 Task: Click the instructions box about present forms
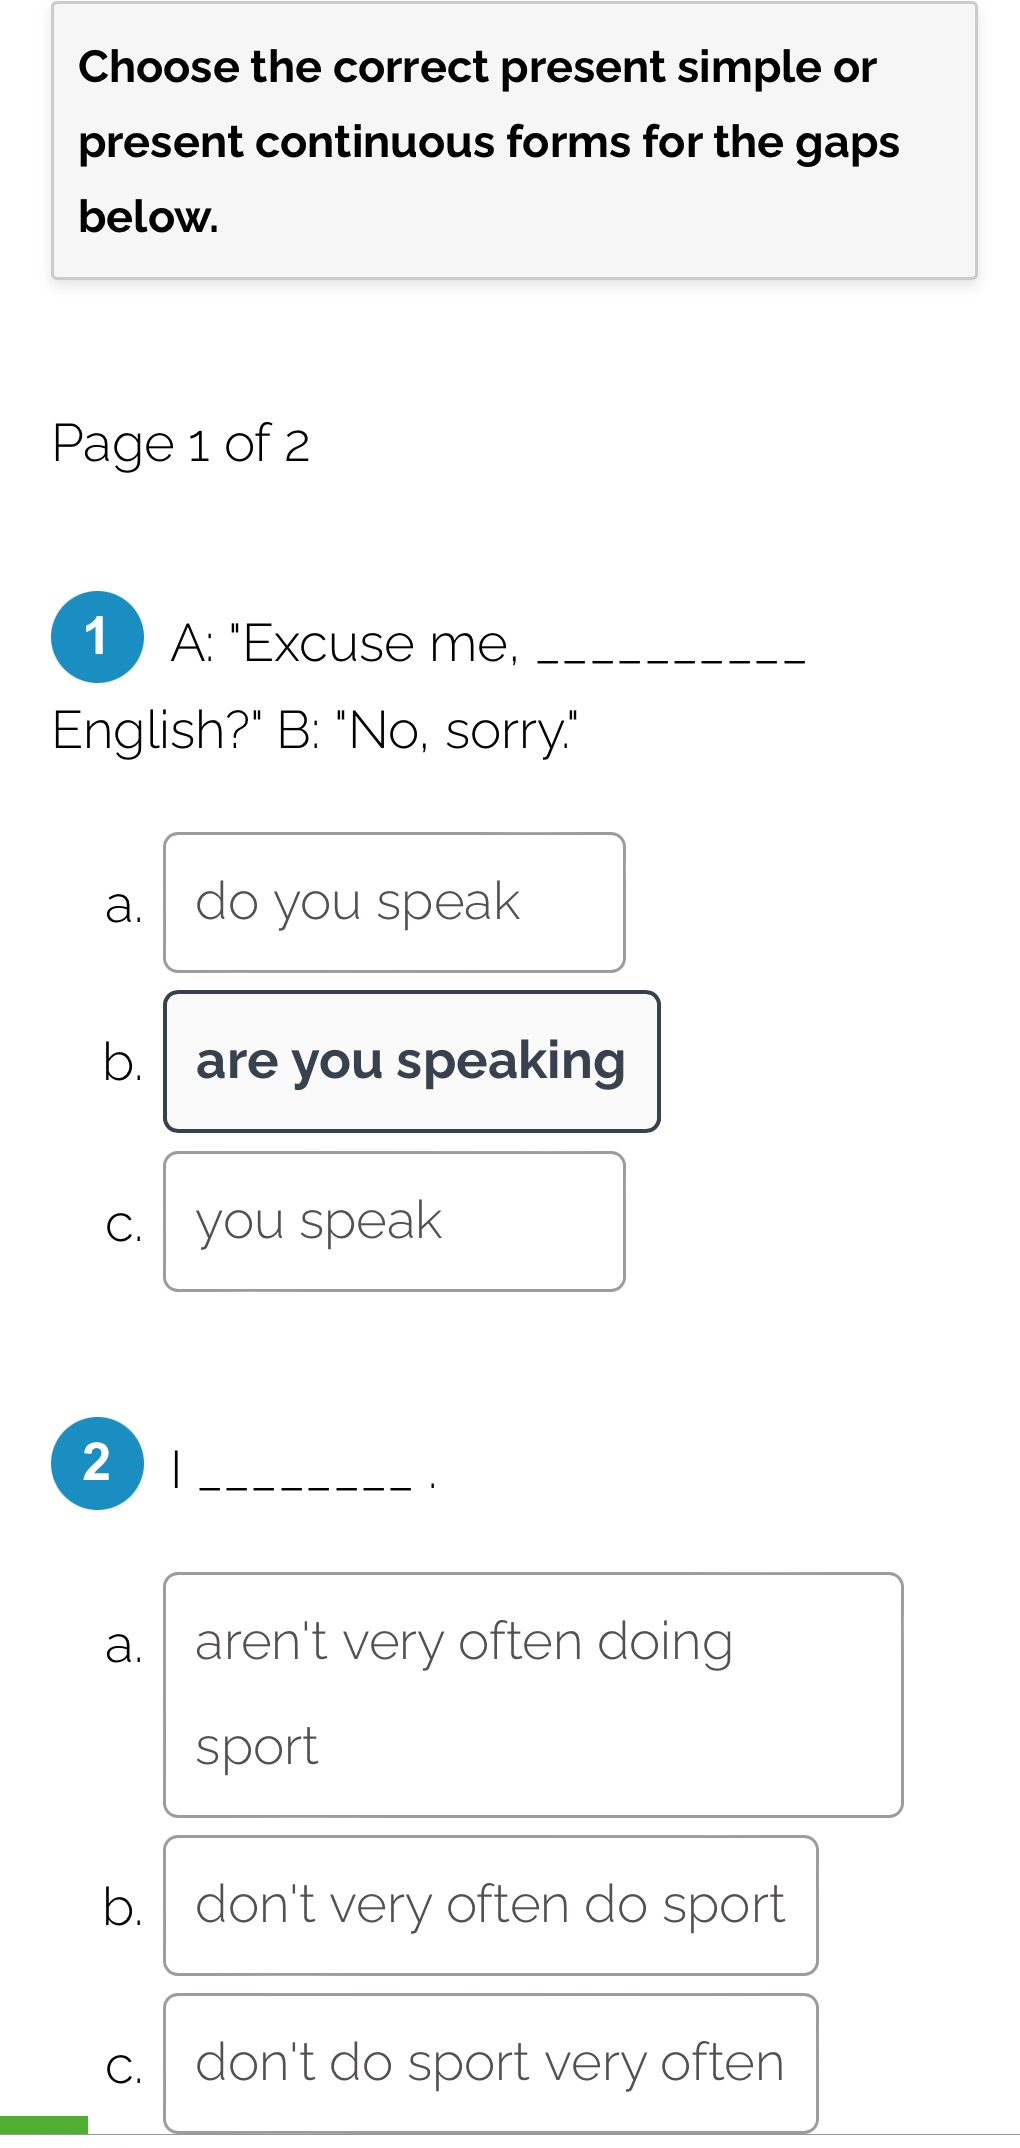pos(514,141)
